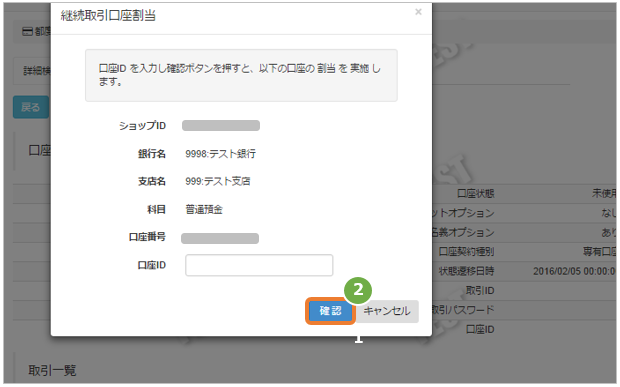Click the 口座ID row label in background table

coord(480,329)
